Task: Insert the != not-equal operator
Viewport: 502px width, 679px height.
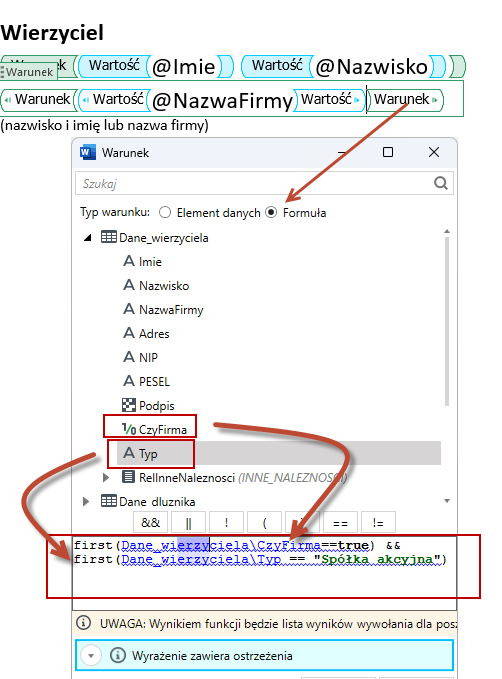Action: click(378, 523)
